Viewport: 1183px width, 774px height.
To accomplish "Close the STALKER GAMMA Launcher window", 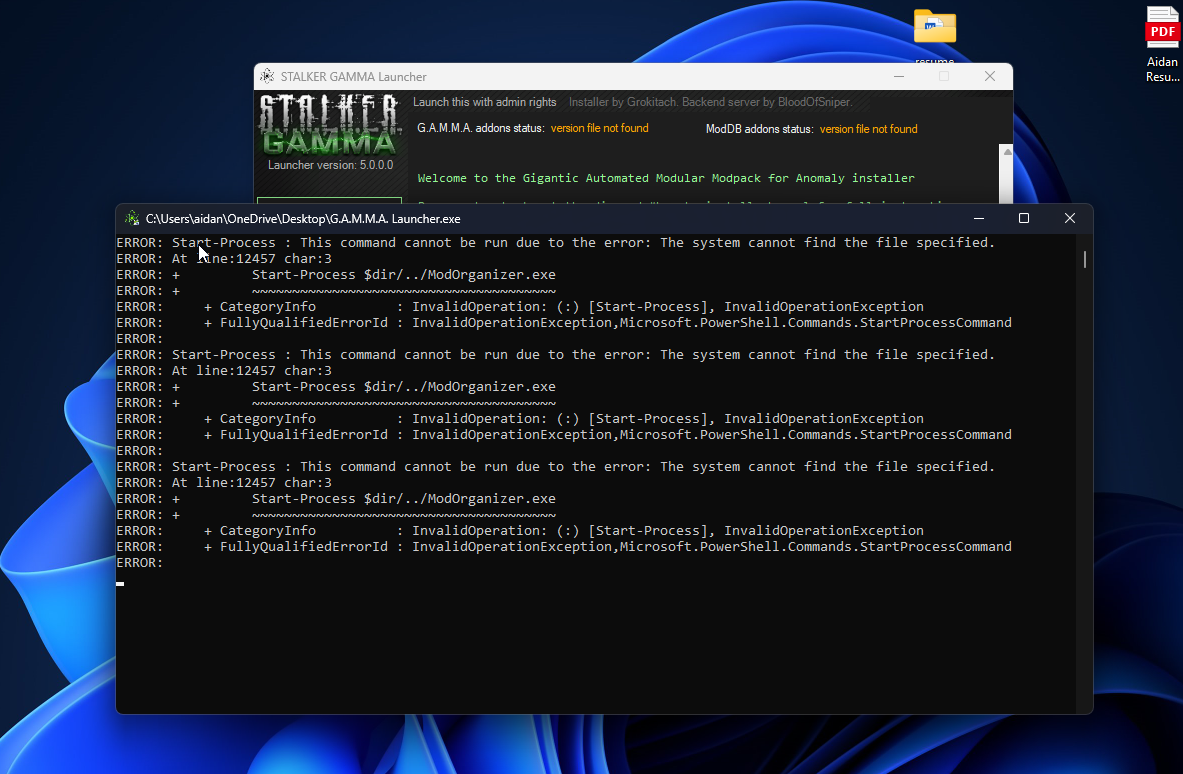I will 990,76.
